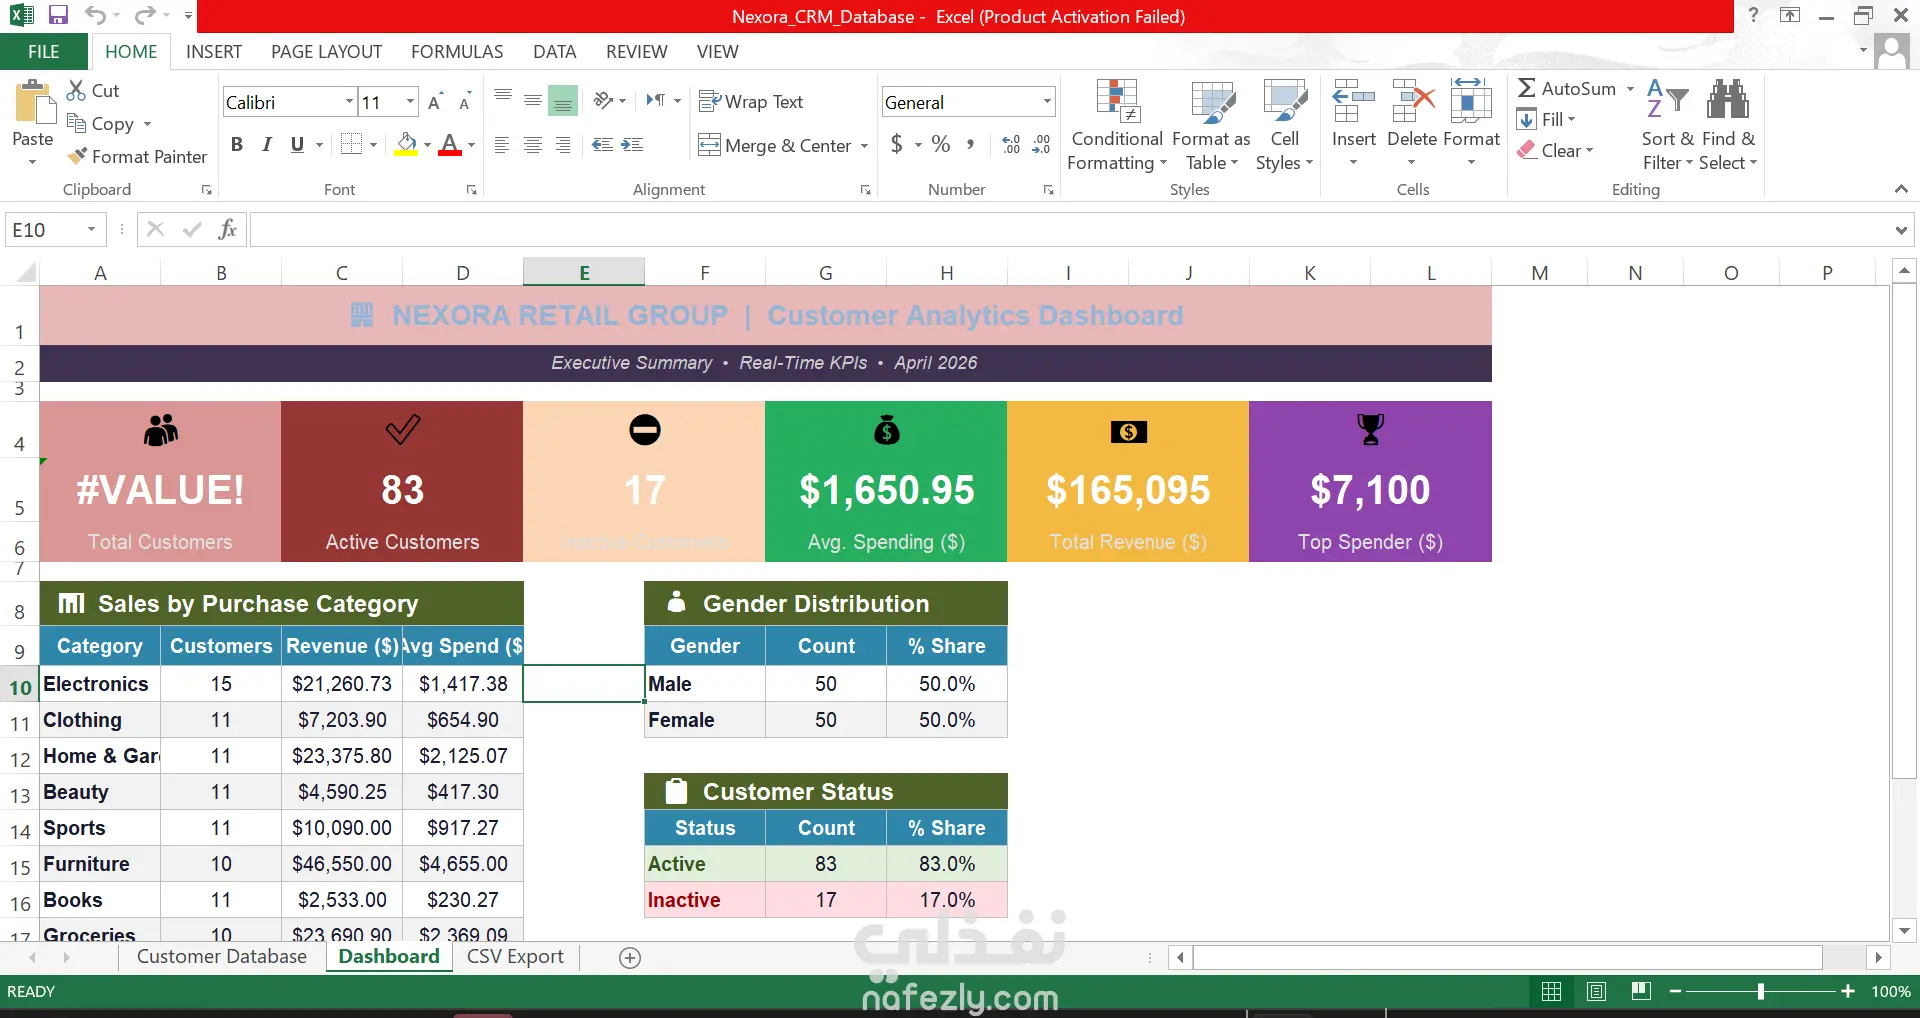
Task: Expand the AutoSum dropdown arrow
Action: pos(1630,89)
